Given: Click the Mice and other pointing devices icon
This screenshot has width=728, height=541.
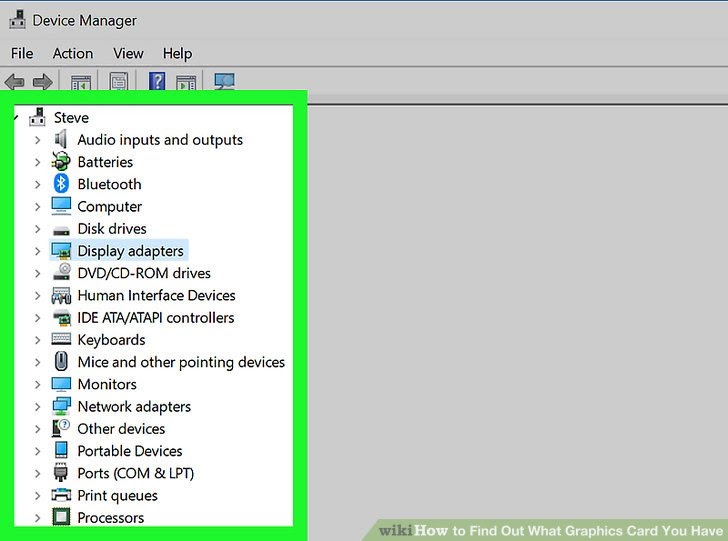Looking at the screenshot, I should tap(61, 361).
